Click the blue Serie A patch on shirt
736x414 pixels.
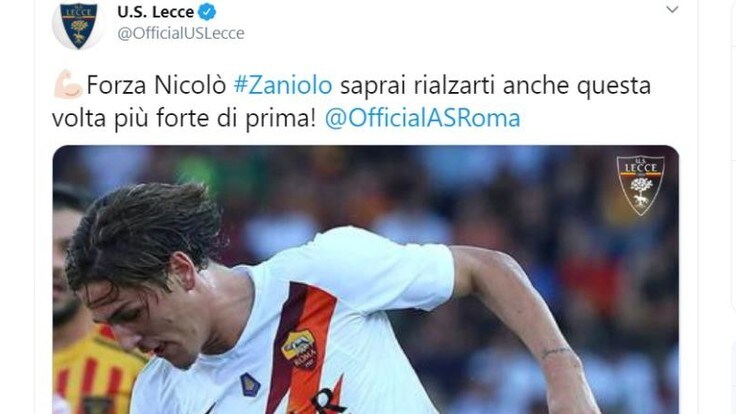(250, 385)
